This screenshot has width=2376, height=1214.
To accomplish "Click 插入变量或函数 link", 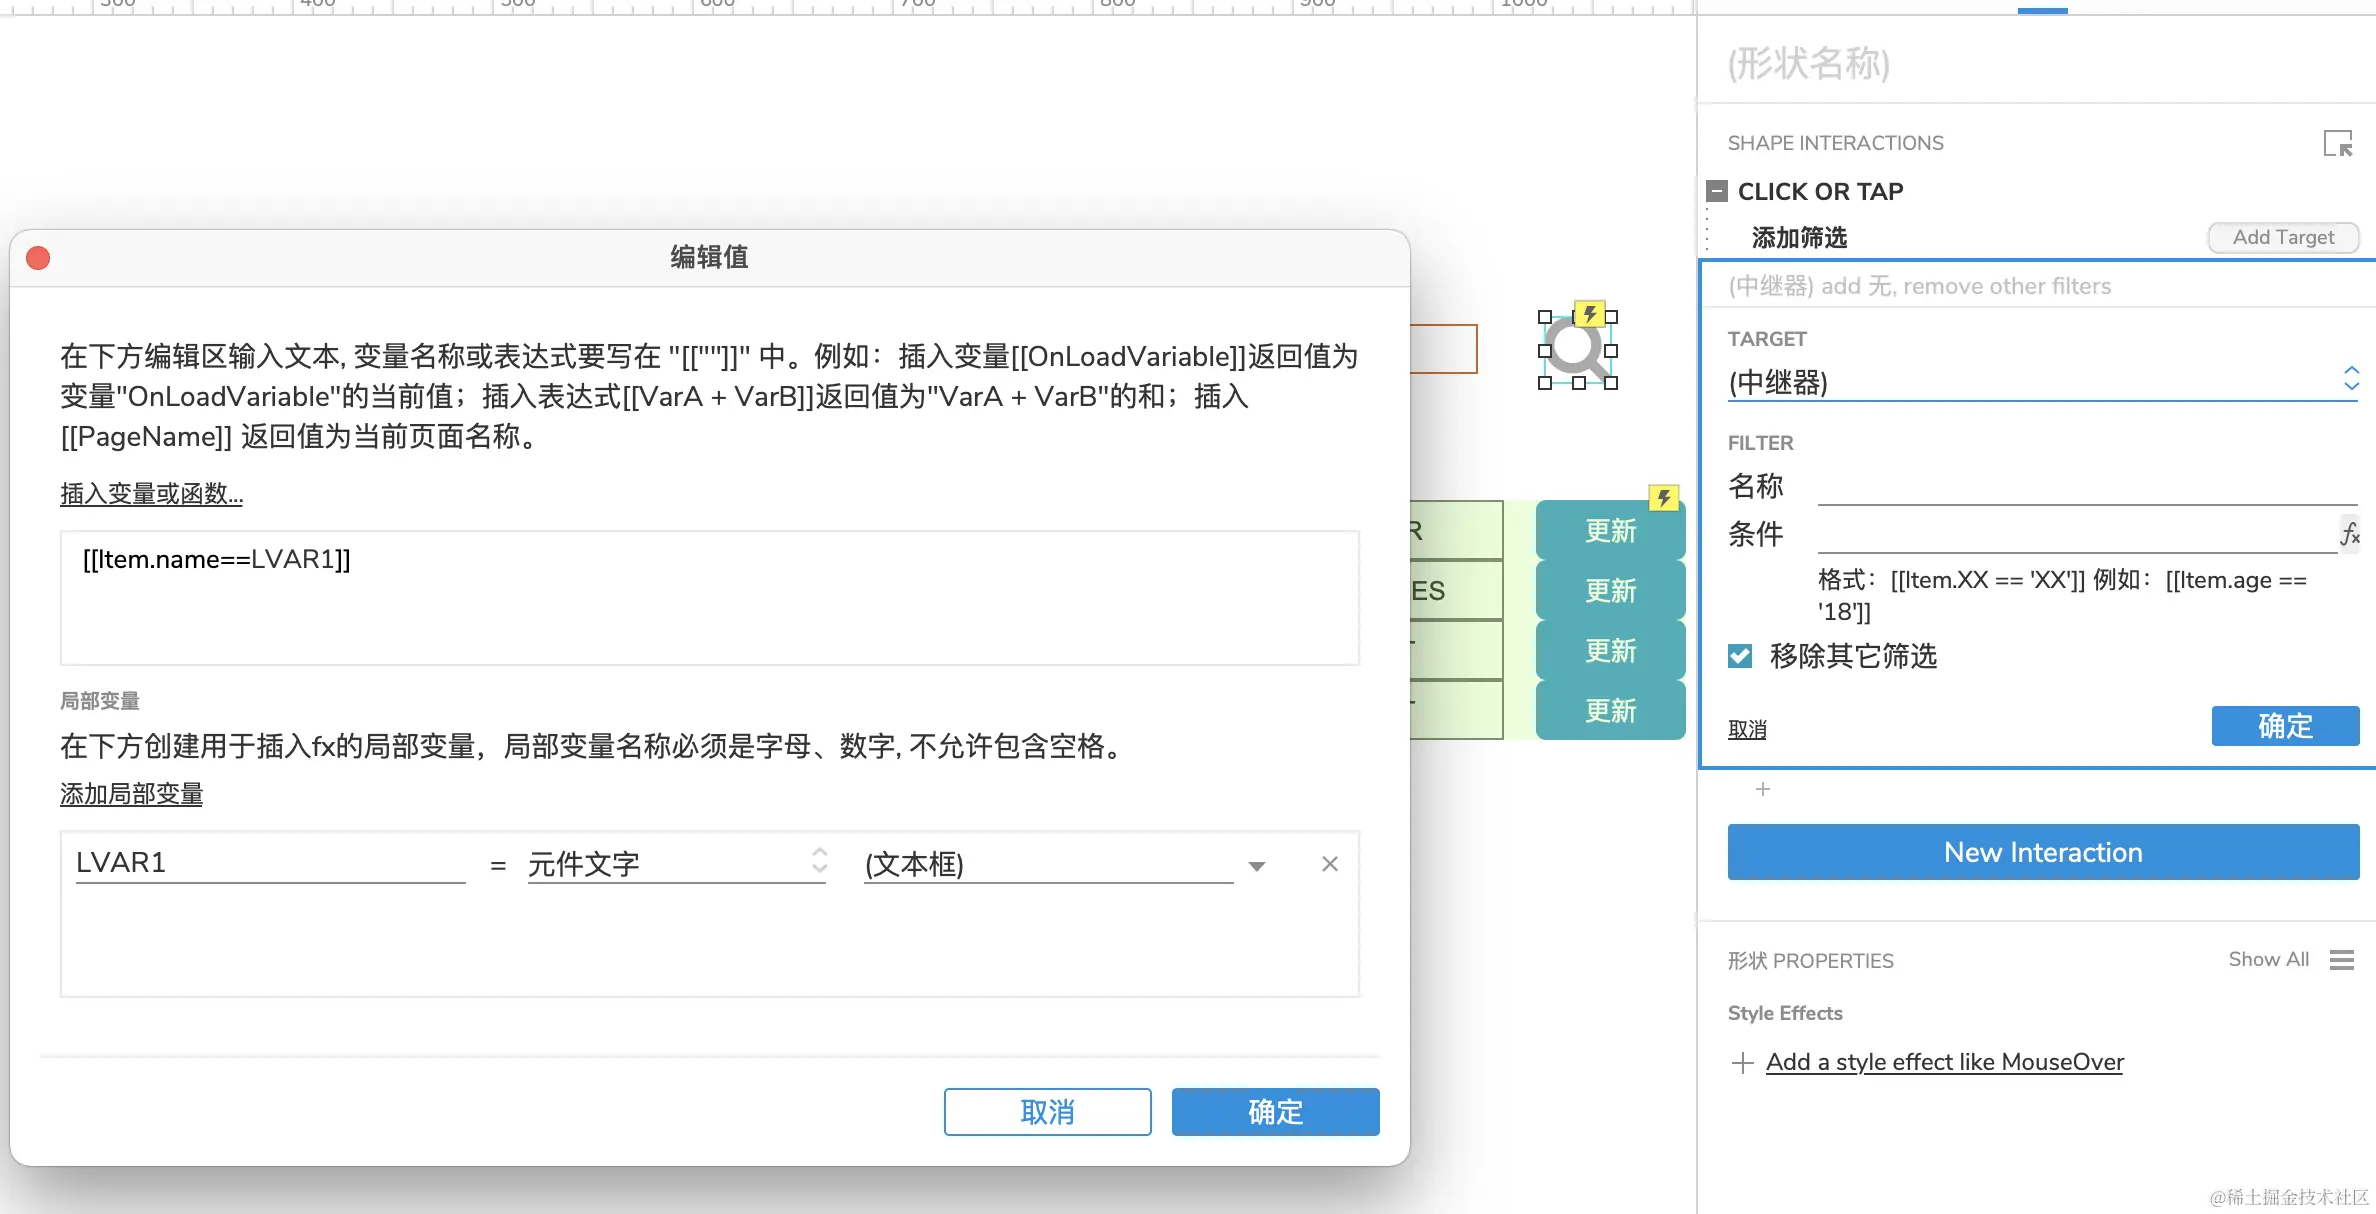I will pyautogui.click(x=151, y=494).
